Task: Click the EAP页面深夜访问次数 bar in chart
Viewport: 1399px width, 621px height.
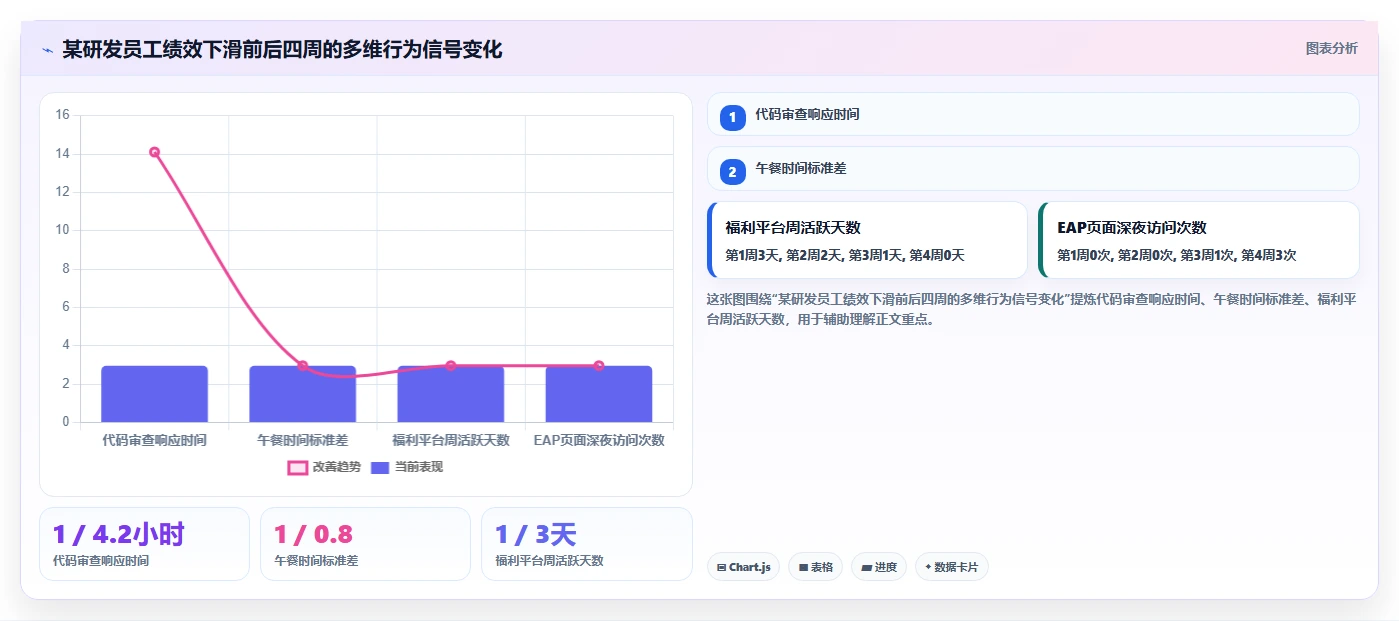Action: click(599, 394)
